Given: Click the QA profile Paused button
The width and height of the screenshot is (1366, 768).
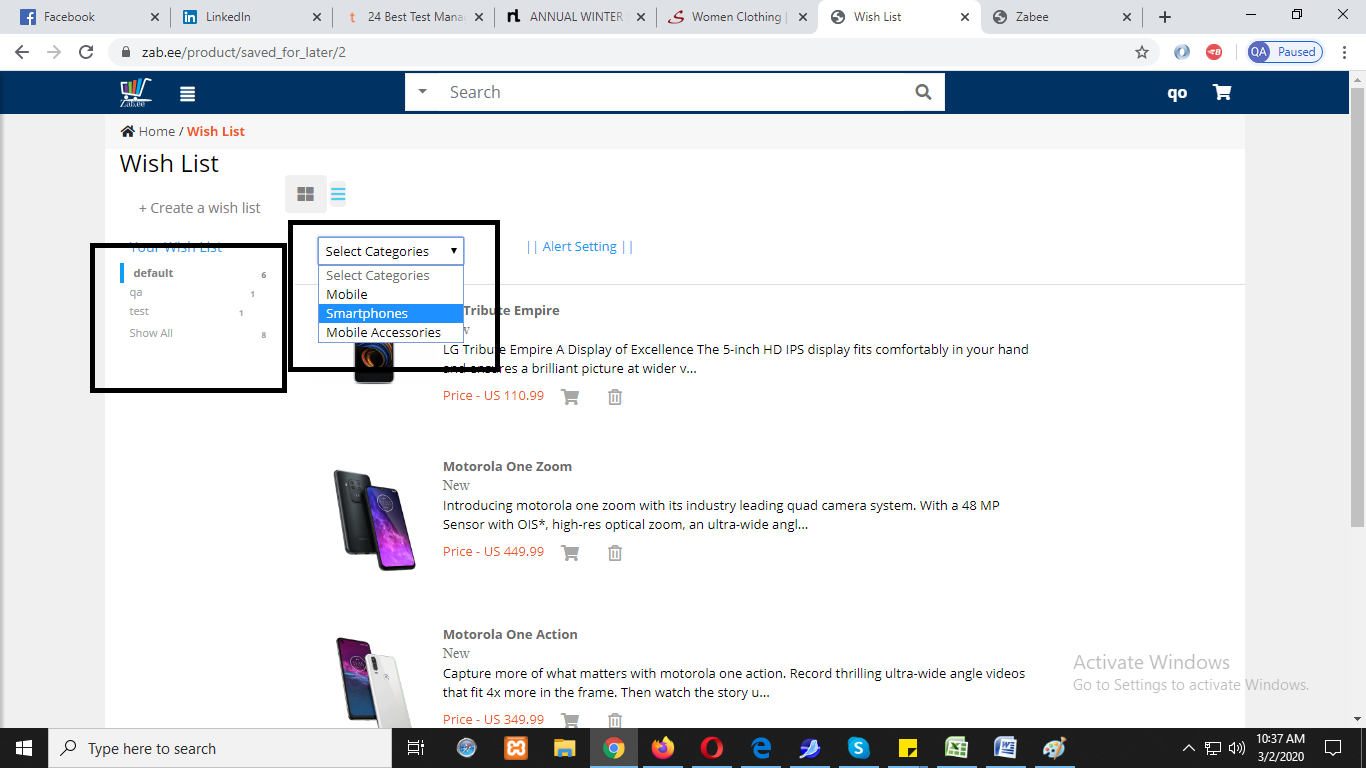Looking at the screenshot, I should tap(1285, 52).
